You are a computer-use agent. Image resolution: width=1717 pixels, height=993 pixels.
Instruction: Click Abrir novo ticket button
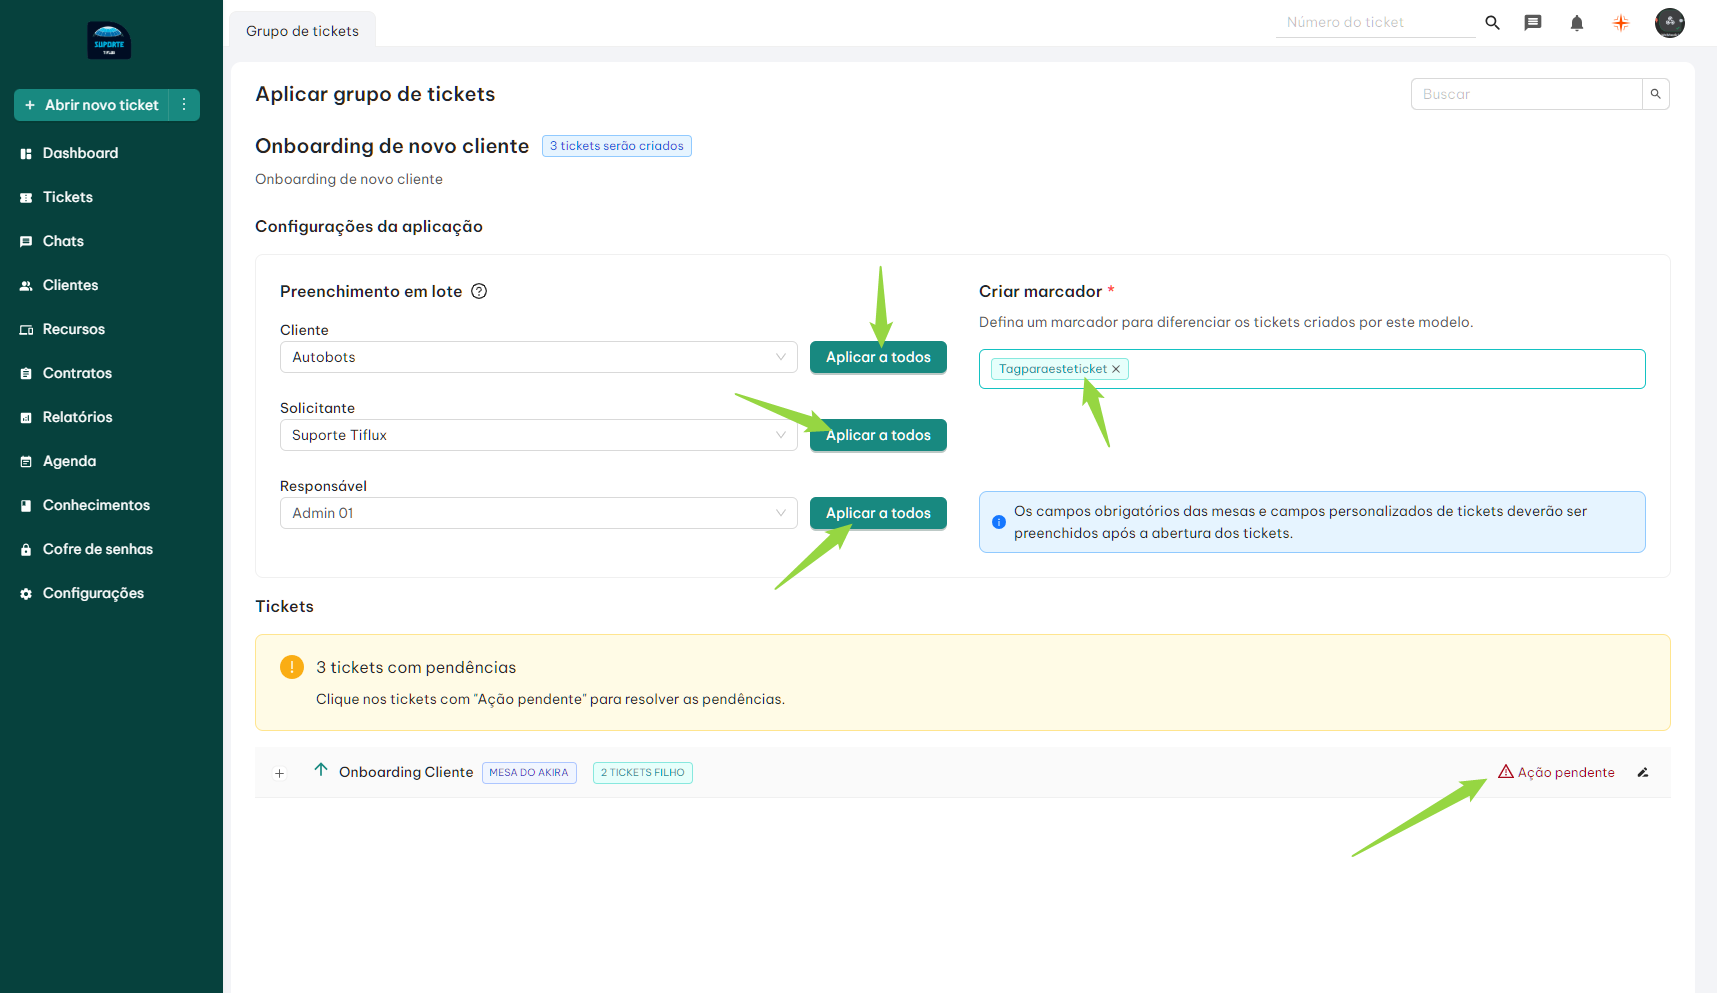tap(92, 105)
